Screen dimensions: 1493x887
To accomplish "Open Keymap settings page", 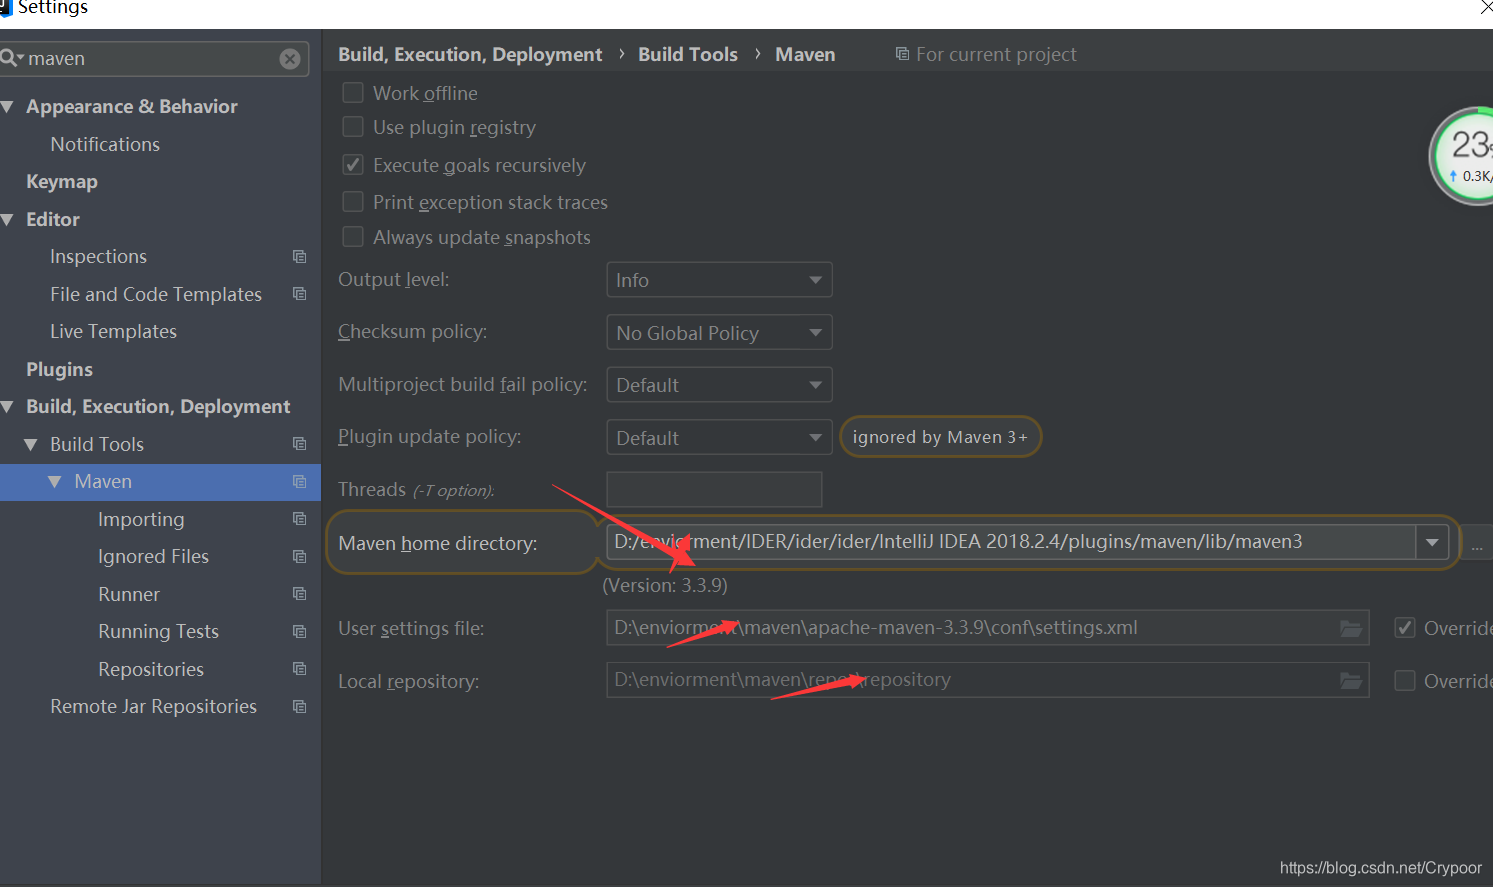I will (x=62, y=182).
